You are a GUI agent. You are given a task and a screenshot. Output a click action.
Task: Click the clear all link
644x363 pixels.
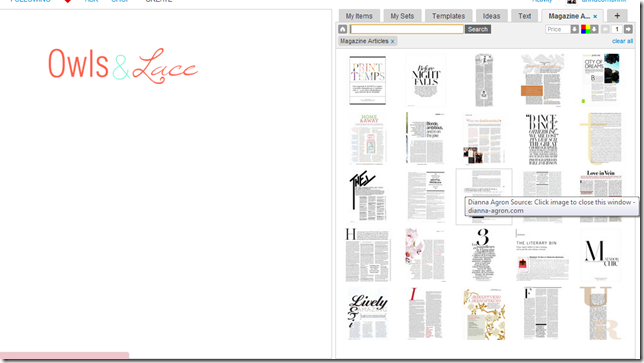click(622, 41)
